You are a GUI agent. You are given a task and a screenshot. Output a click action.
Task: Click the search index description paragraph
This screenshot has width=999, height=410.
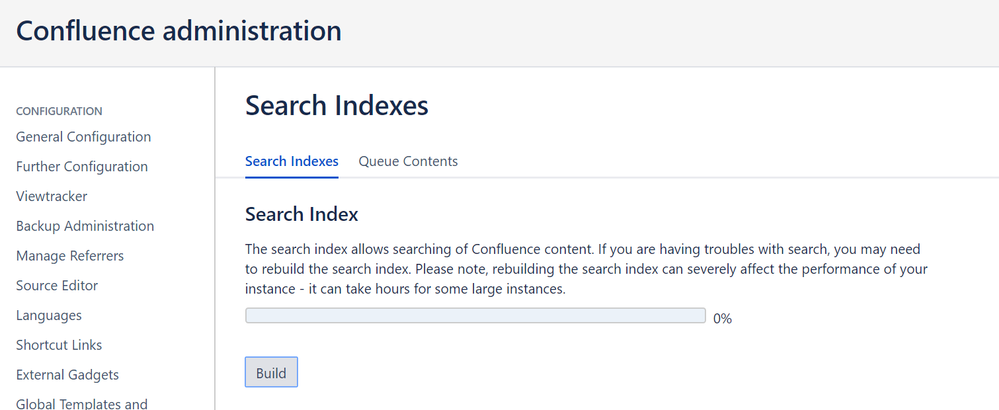click(x=586, y=269)
